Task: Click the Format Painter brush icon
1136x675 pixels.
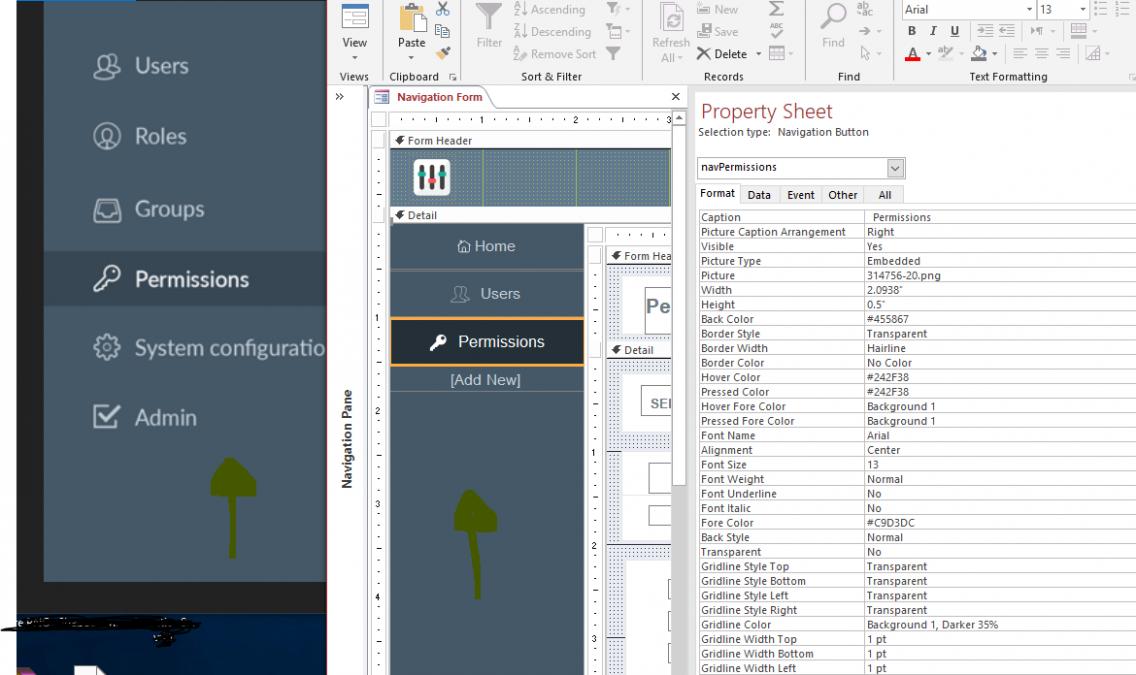Action: point(443,54)
